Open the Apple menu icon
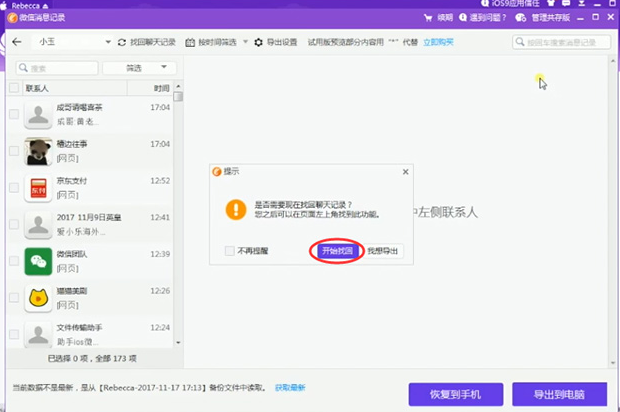Viewport: 620px width, 412px height. click(x=4, y=6)
